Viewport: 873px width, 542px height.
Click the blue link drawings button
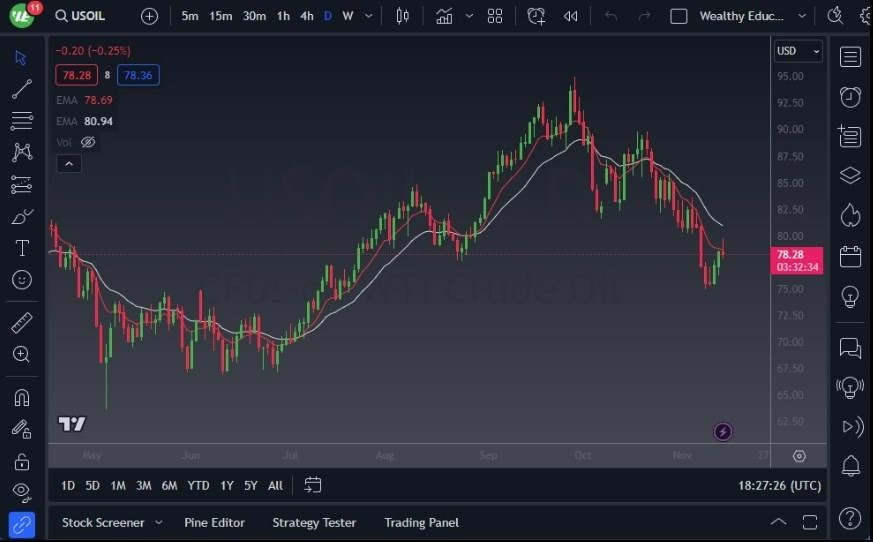point(22,525)
